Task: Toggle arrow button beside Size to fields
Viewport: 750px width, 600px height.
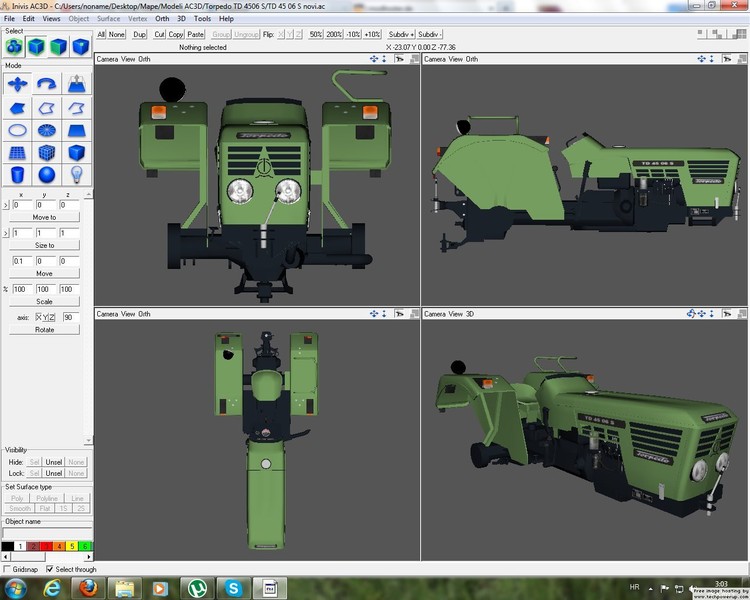Action: pos(6,233)
